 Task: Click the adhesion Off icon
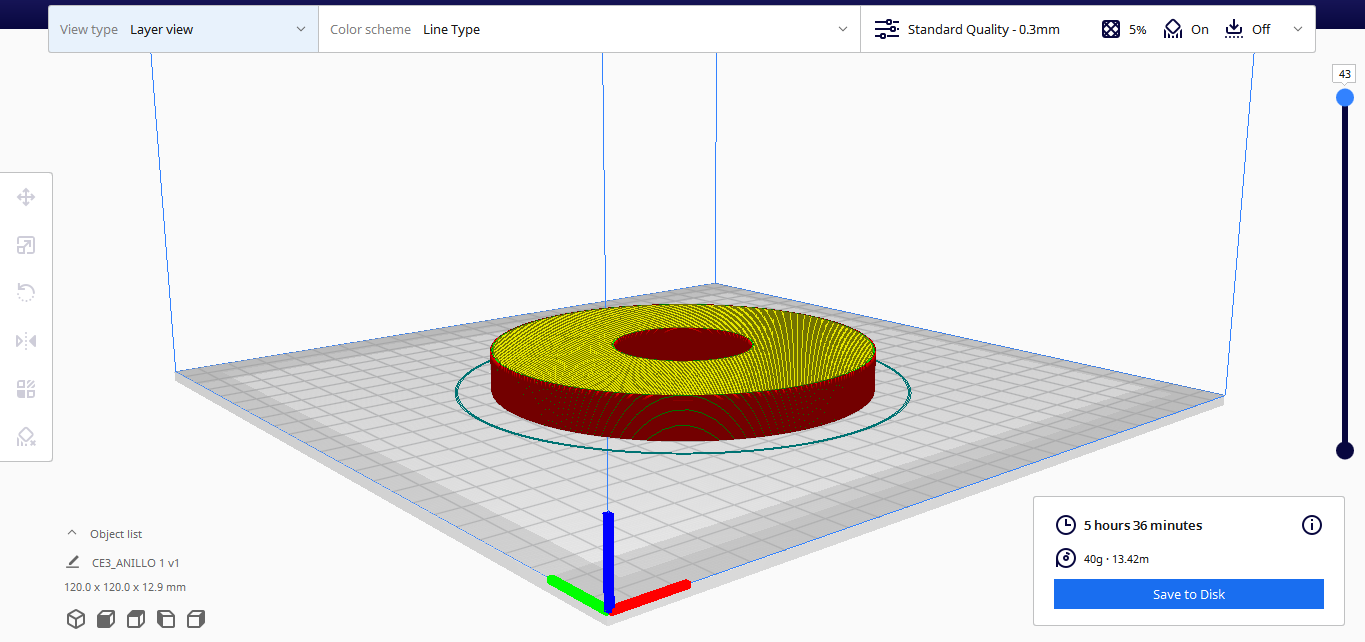(x=1234, y=29)
